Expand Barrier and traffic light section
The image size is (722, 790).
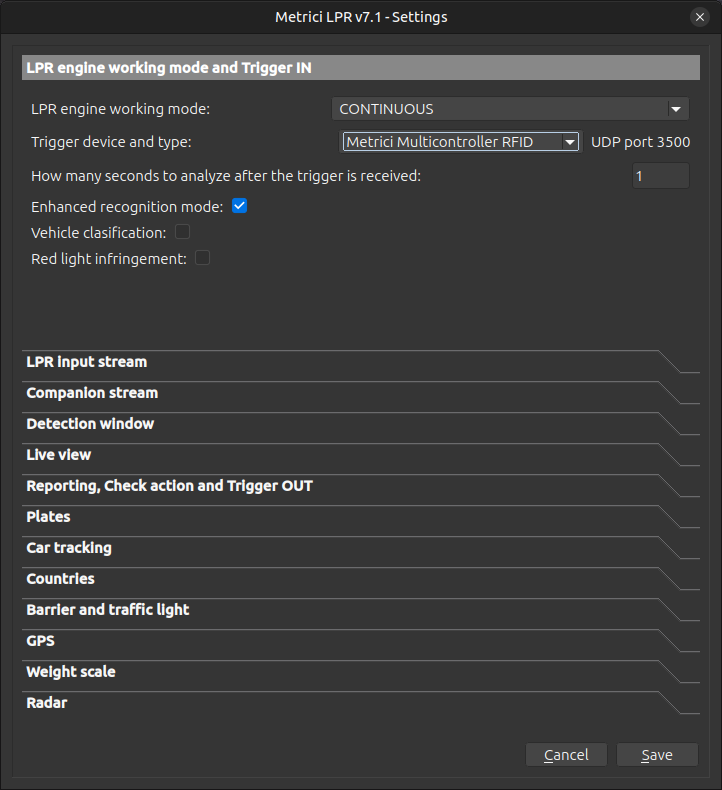361,610
